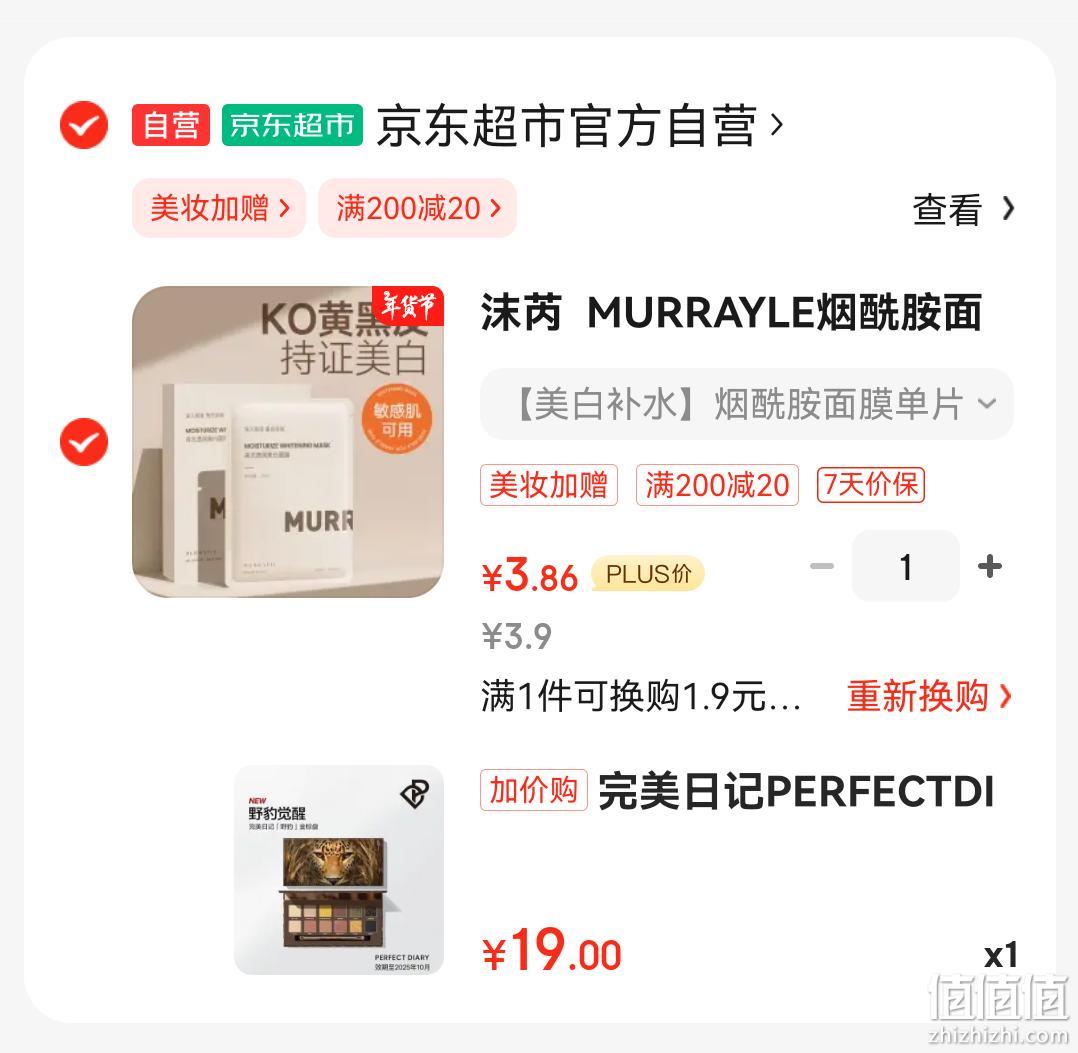Open the Perfect Diary eyeshadow palette thumbnail
Image resolution: width=1078 pixels, height=1053 pixels.
pos(339,869)
